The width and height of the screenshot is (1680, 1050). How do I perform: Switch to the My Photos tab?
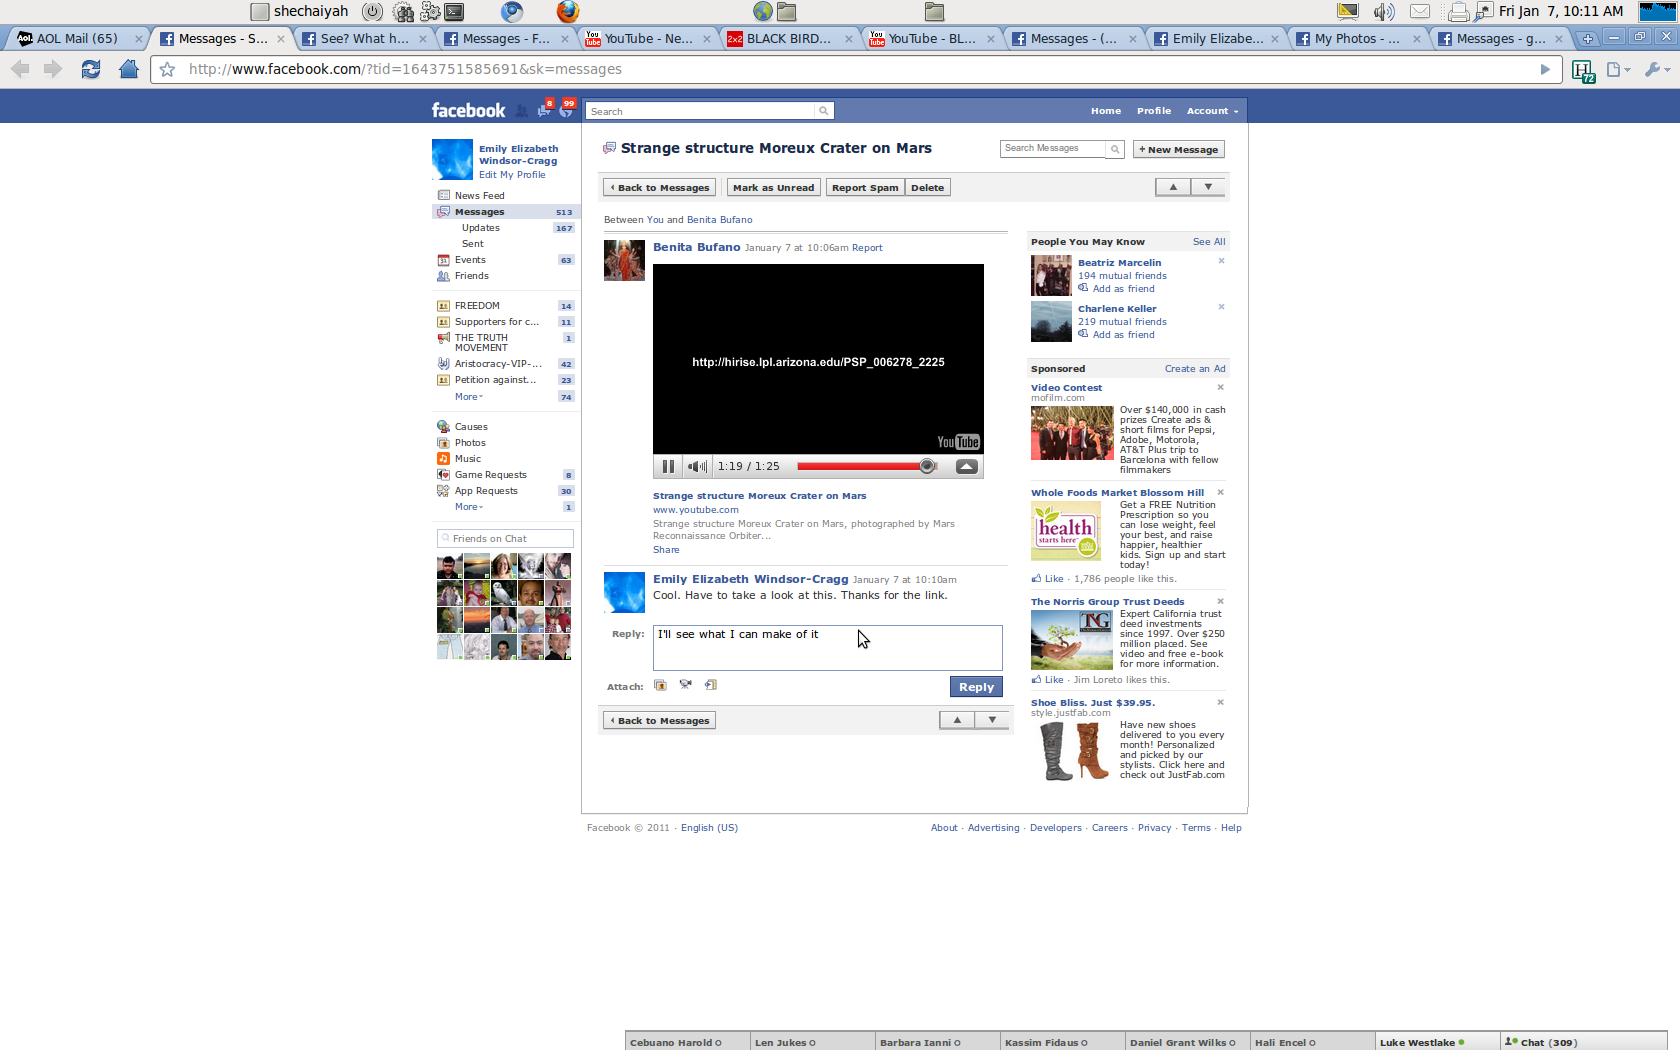tap(1357, 39)
